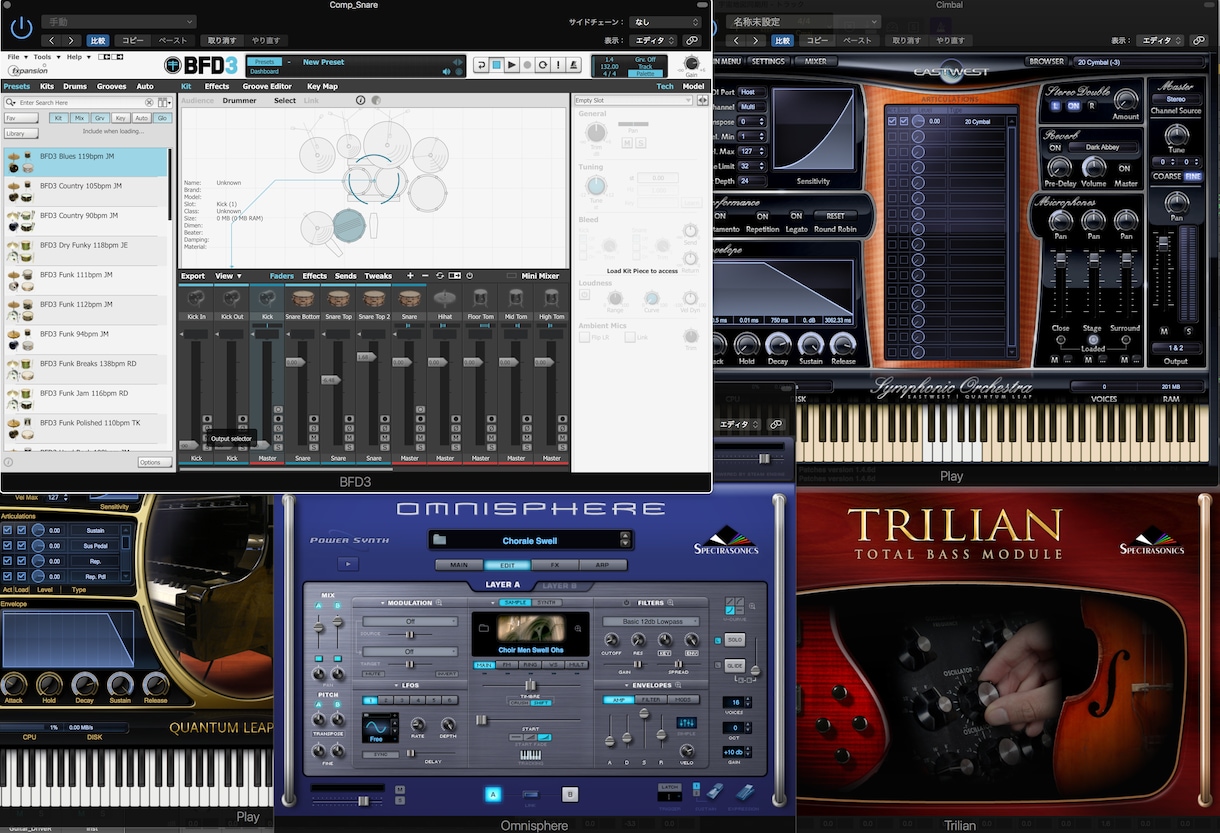Viewport: 1220px width, 833px height.
Task: Toggle the Omnisphere SOLO button
Action: point(735,639)
